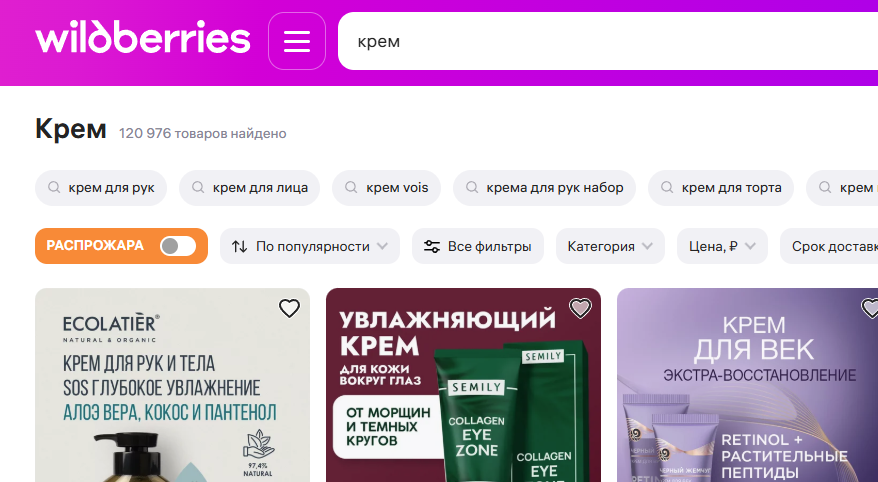Open the Semily Collagen Eye Zone product image
Screen dimensions: 878x482
click(x=463, y=385)
